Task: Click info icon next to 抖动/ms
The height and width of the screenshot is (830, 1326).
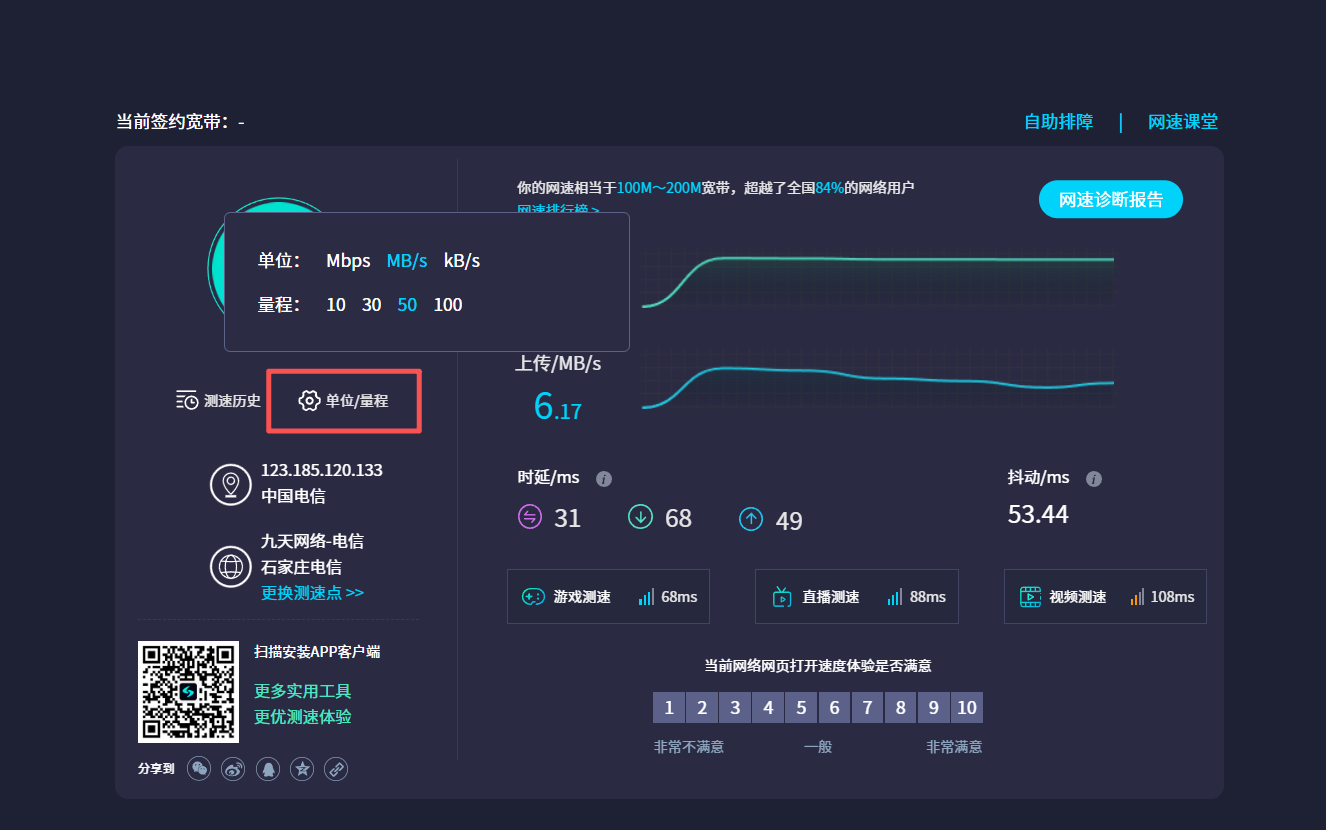Action: 1094,479
